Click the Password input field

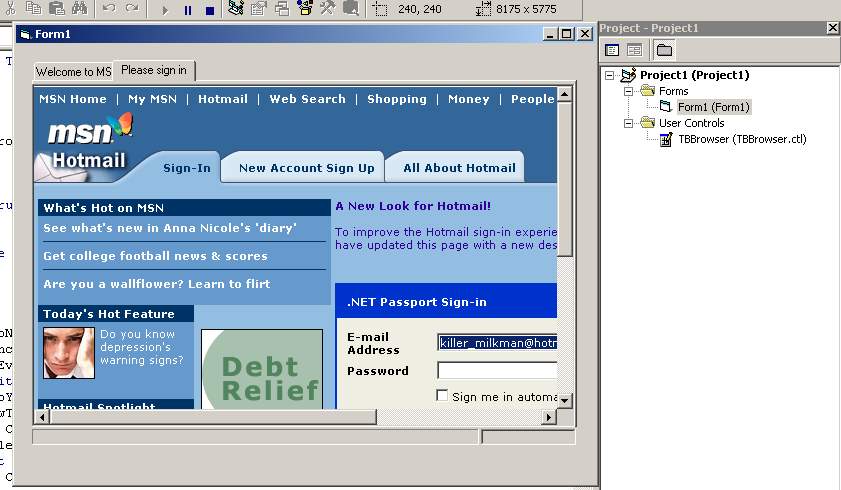[x=497, y=371]
